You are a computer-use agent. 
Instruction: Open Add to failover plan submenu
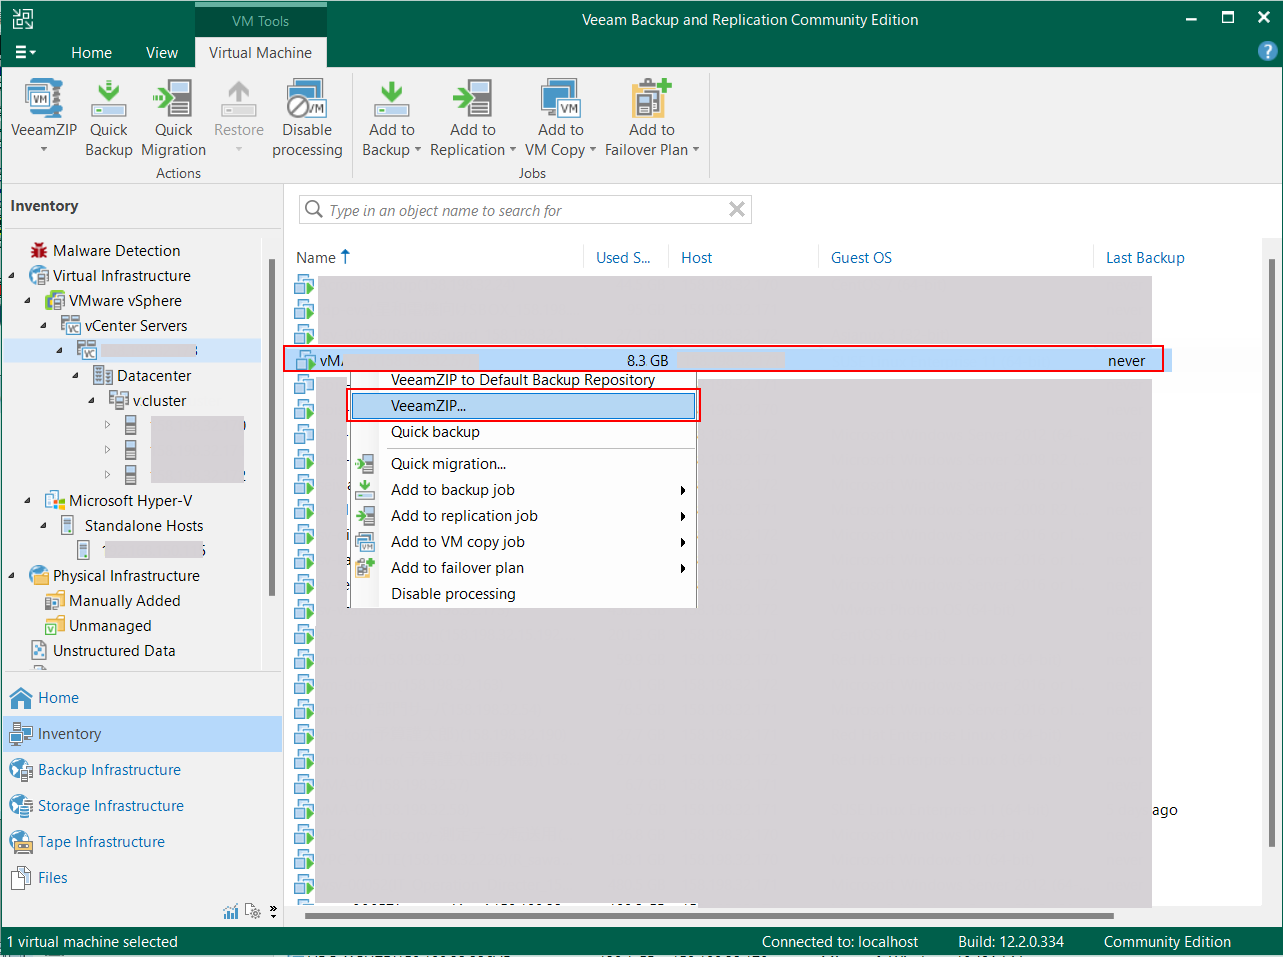(x=523, y=568)
